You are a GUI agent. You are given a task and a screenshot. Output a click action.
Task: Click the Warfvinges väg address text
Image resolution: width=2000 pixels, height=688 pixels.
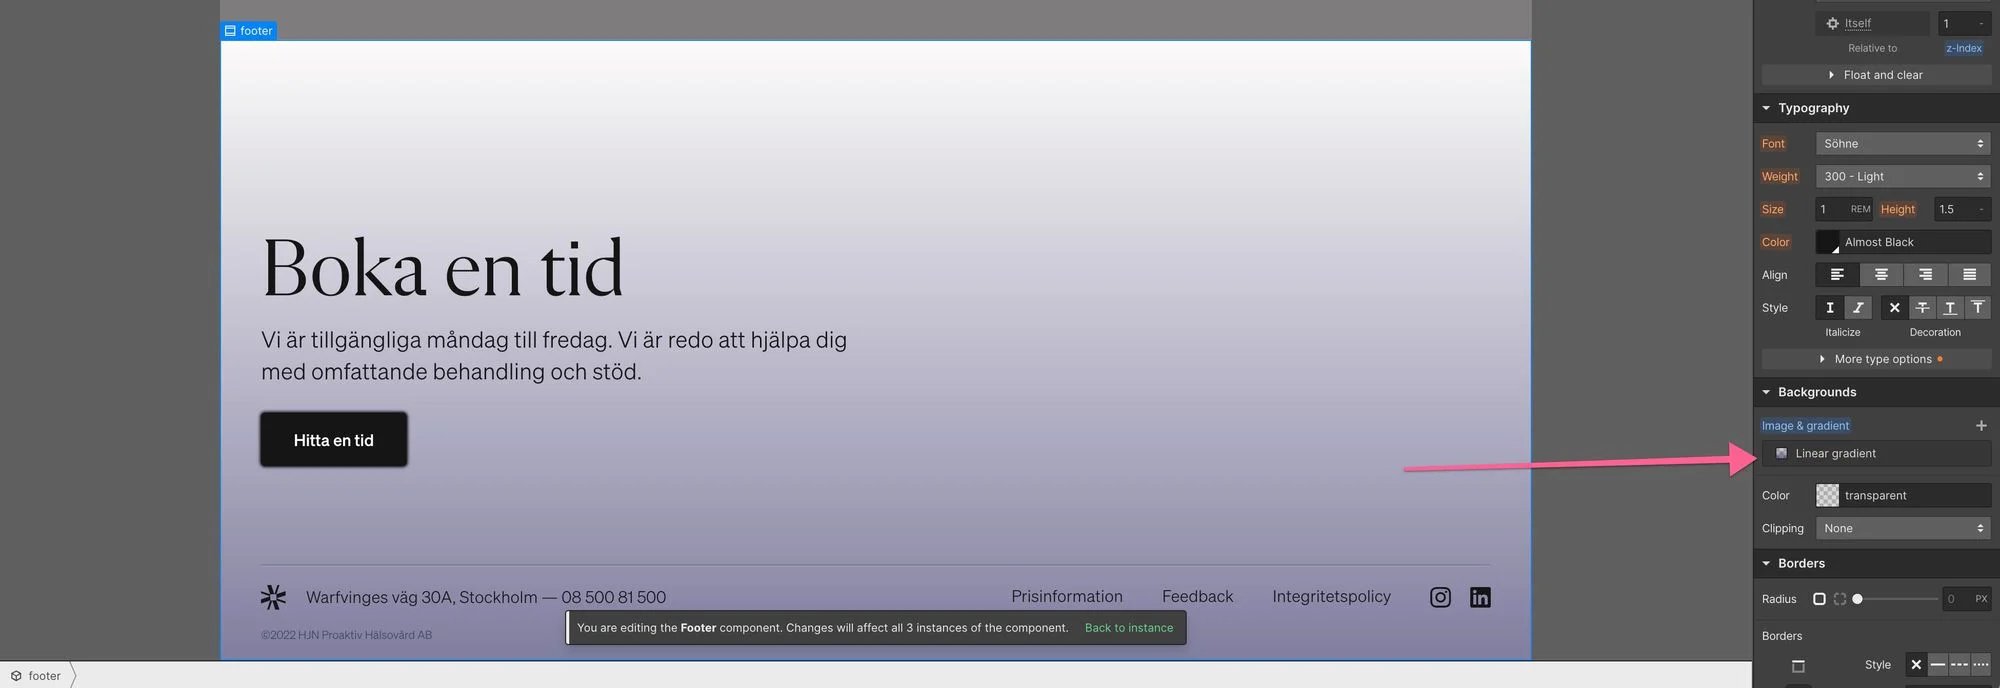click(x=486, y=598)
